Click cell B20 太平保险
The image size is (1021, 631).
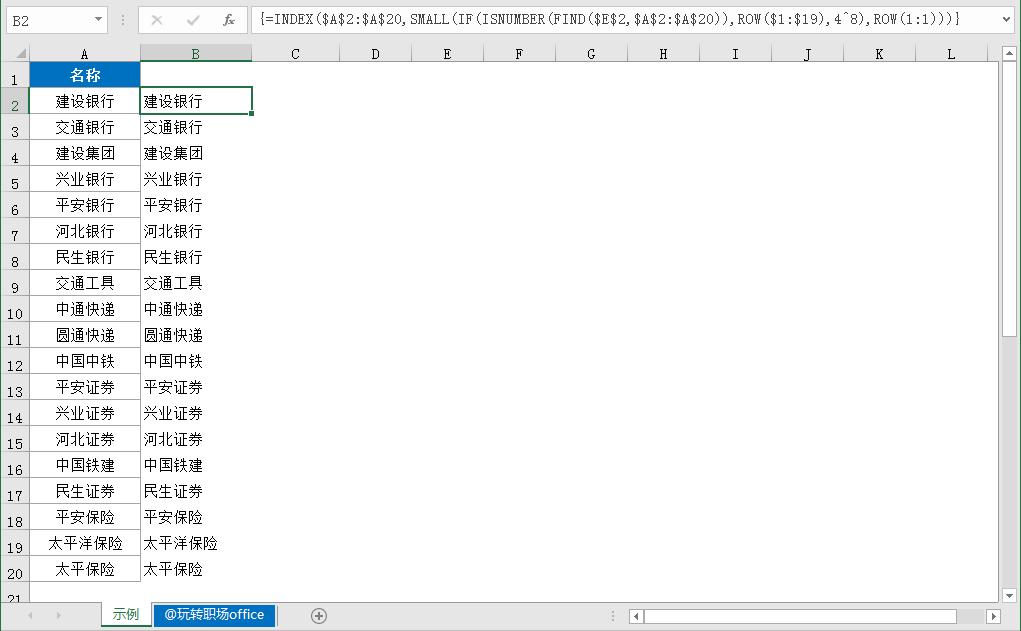[x=196, y=569]
